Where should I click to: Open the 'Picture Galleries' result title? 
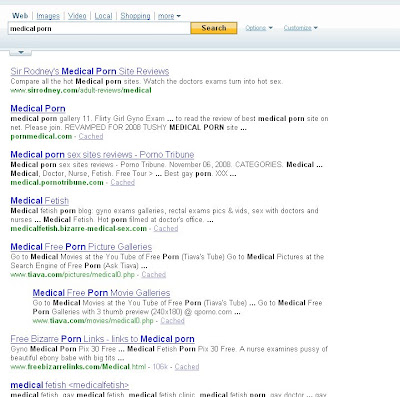81,247
